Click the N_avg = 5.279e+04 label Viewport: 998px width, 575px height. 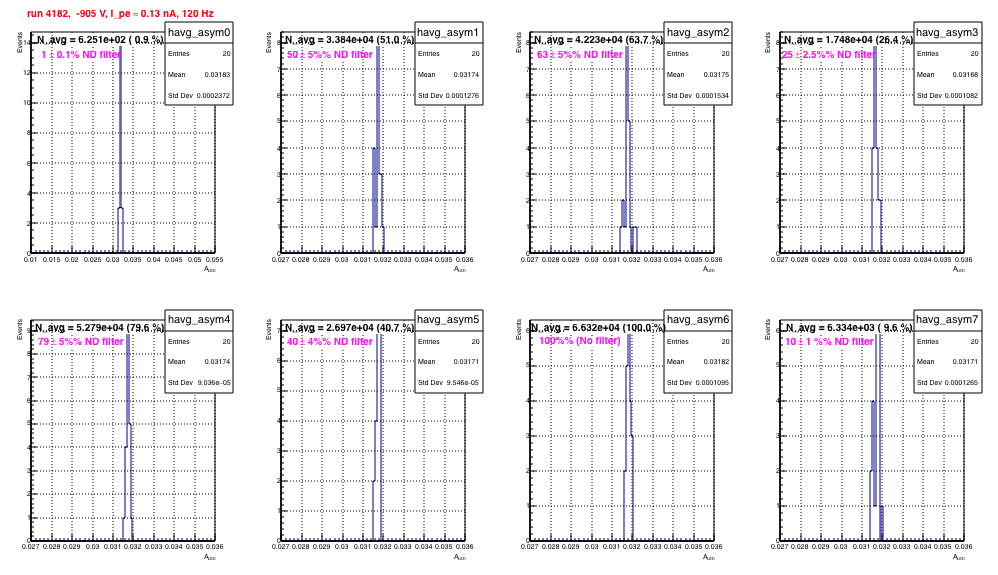click(x=99, y=328)
